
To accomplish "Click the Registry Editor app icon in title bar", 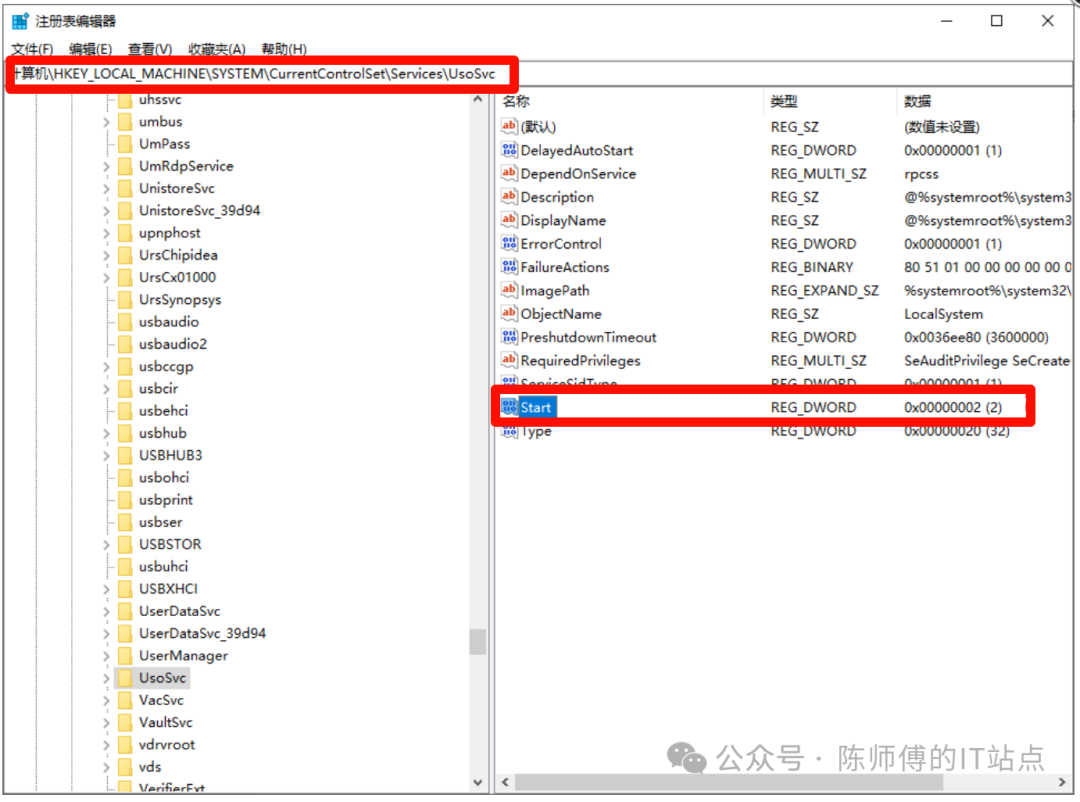I will (20, 21).
